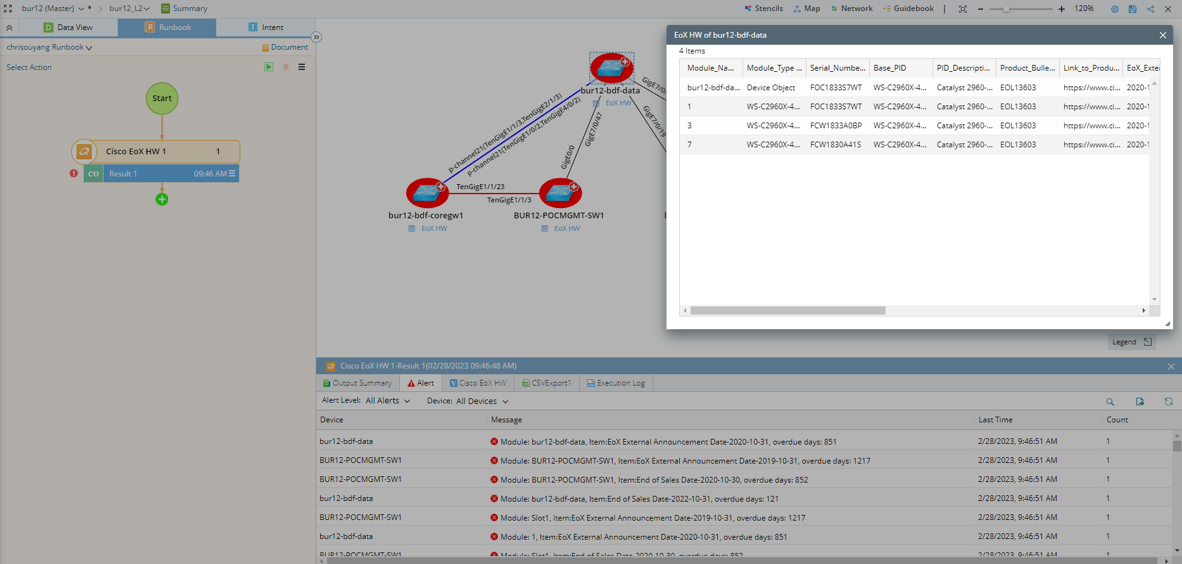Open Result 1 row menu icon
The image size is (1182, 564).
pyautogui.click(x=232, y=173)
